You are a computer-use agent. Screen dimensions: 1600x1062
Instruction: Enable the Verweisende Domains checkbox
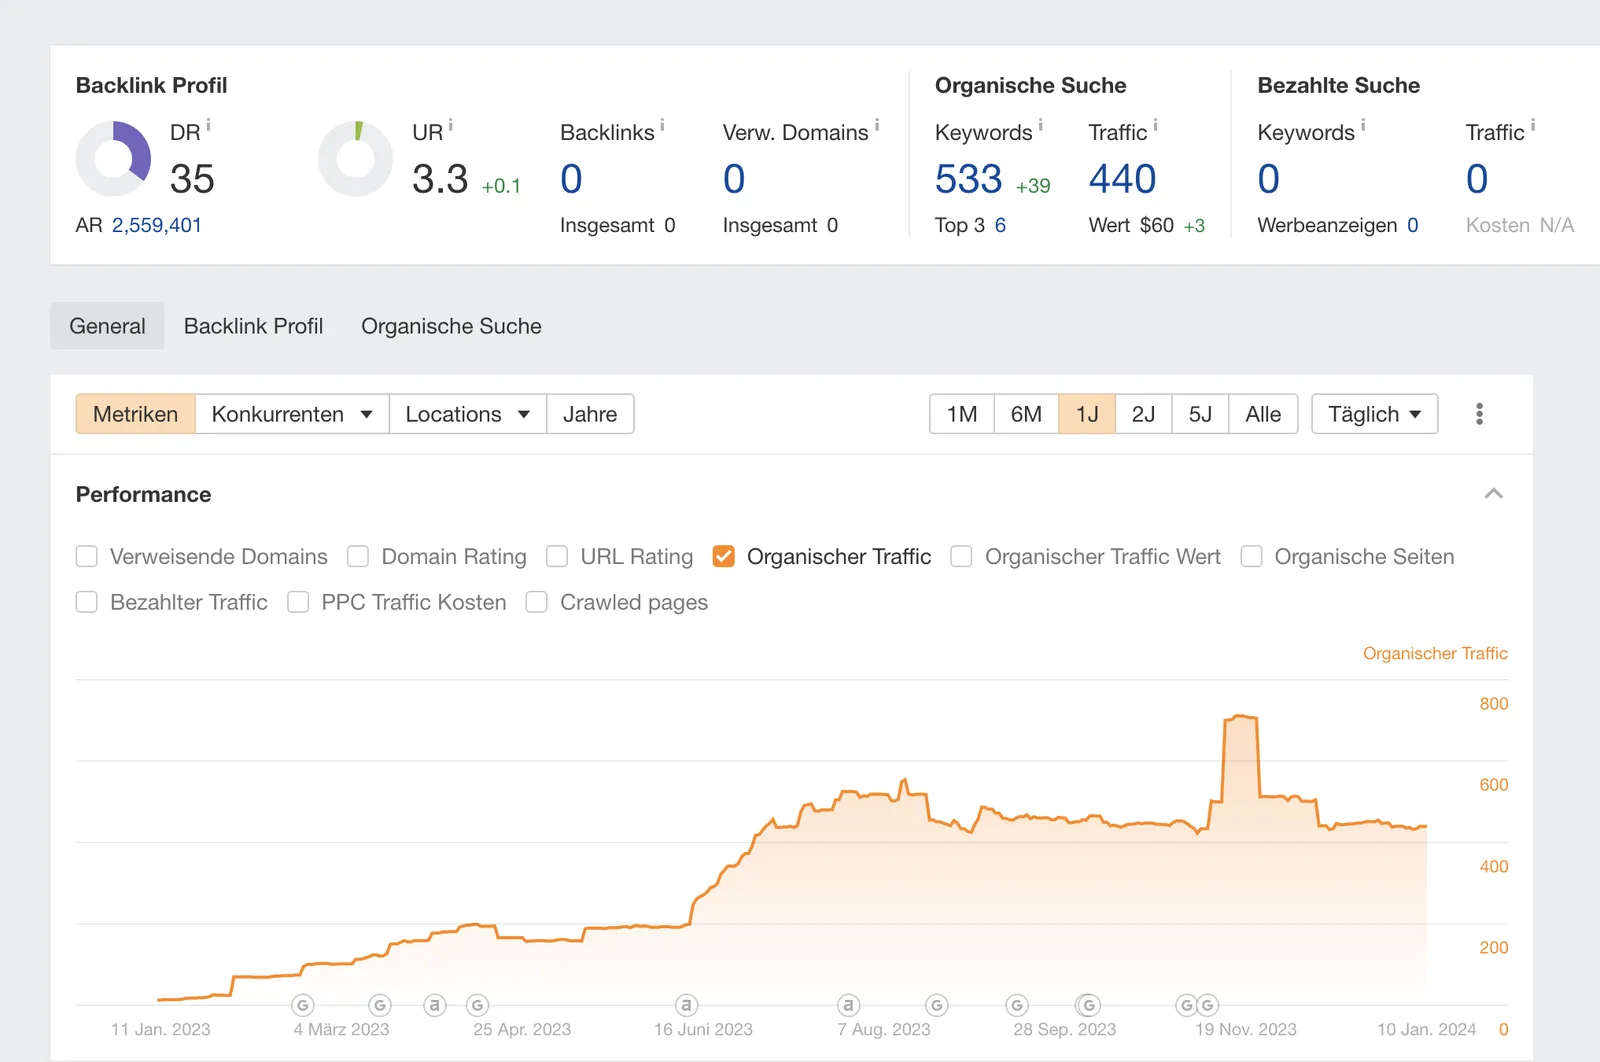point(87,556)
